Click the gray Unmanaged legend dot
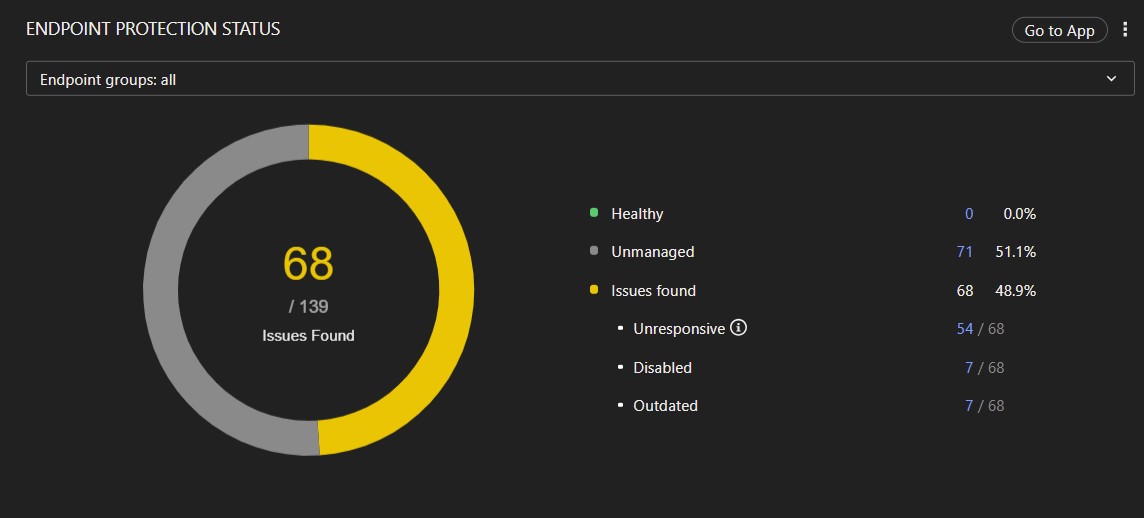Image resolution: width=1144 pixels, height=518 pixels. point(594,252)
